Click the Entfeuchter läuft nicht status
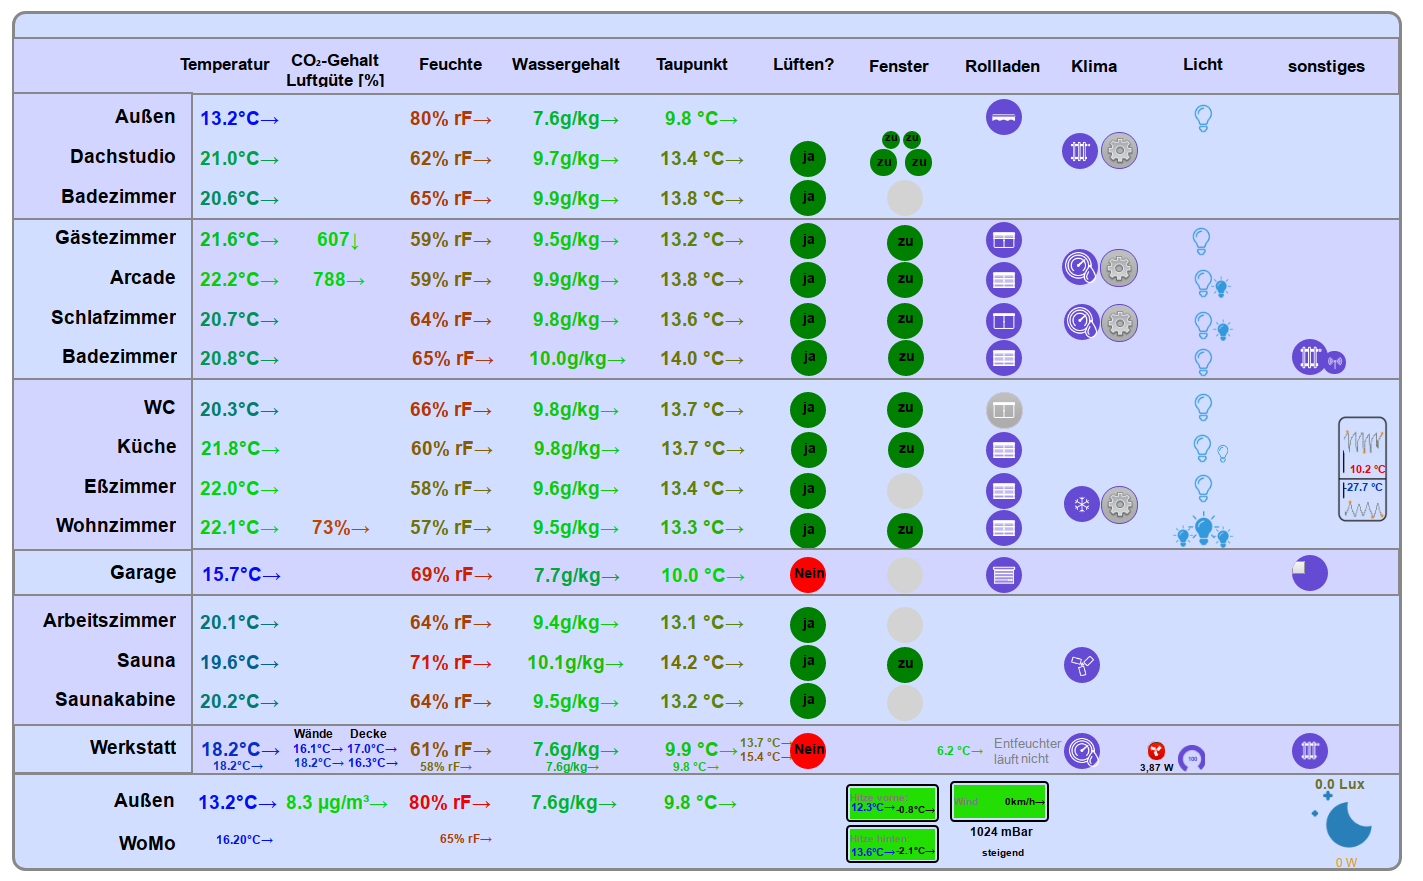The image size is (1423, 881). click(1027, 751)
